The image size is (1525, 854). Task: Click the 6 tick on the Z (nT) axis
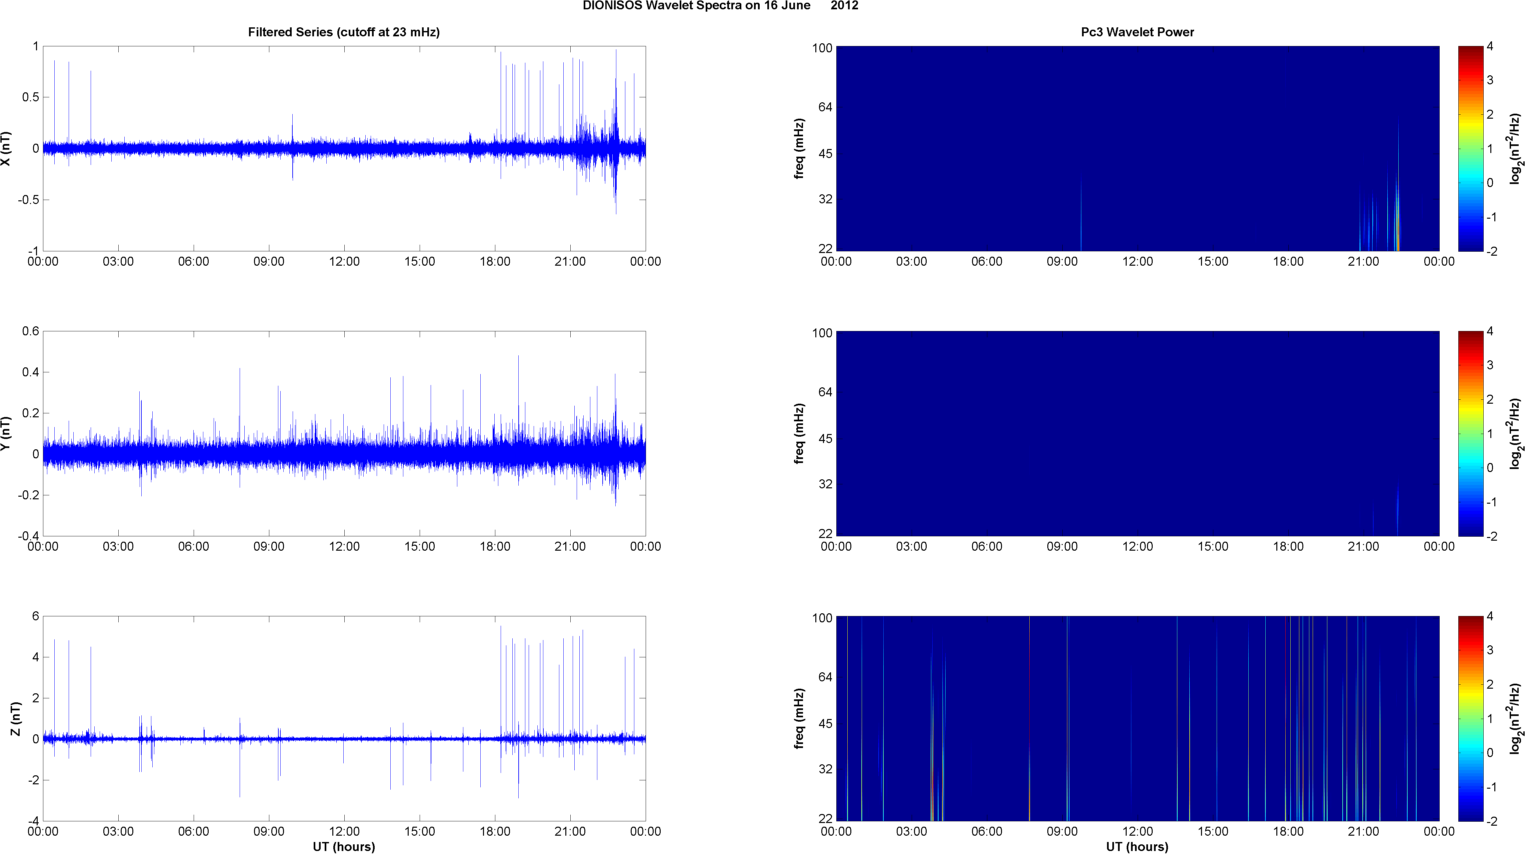36,617
